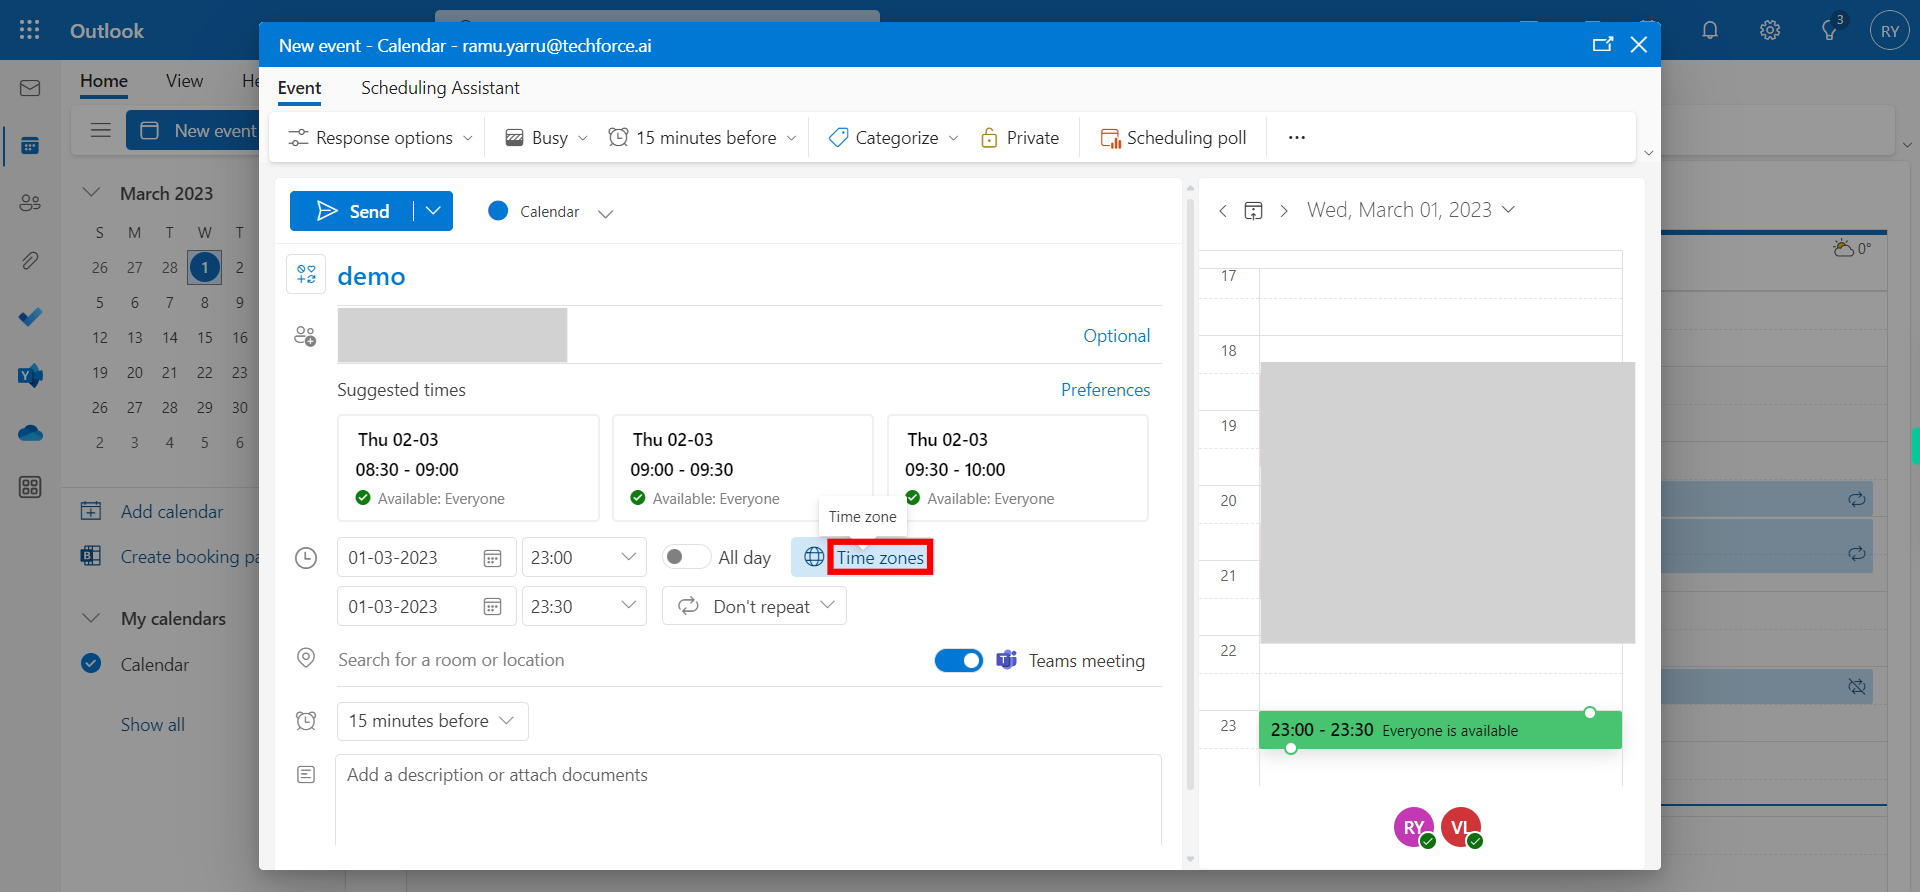Toggle Private for this event
Screen dimensions: 1920x892
[1020, 138]
